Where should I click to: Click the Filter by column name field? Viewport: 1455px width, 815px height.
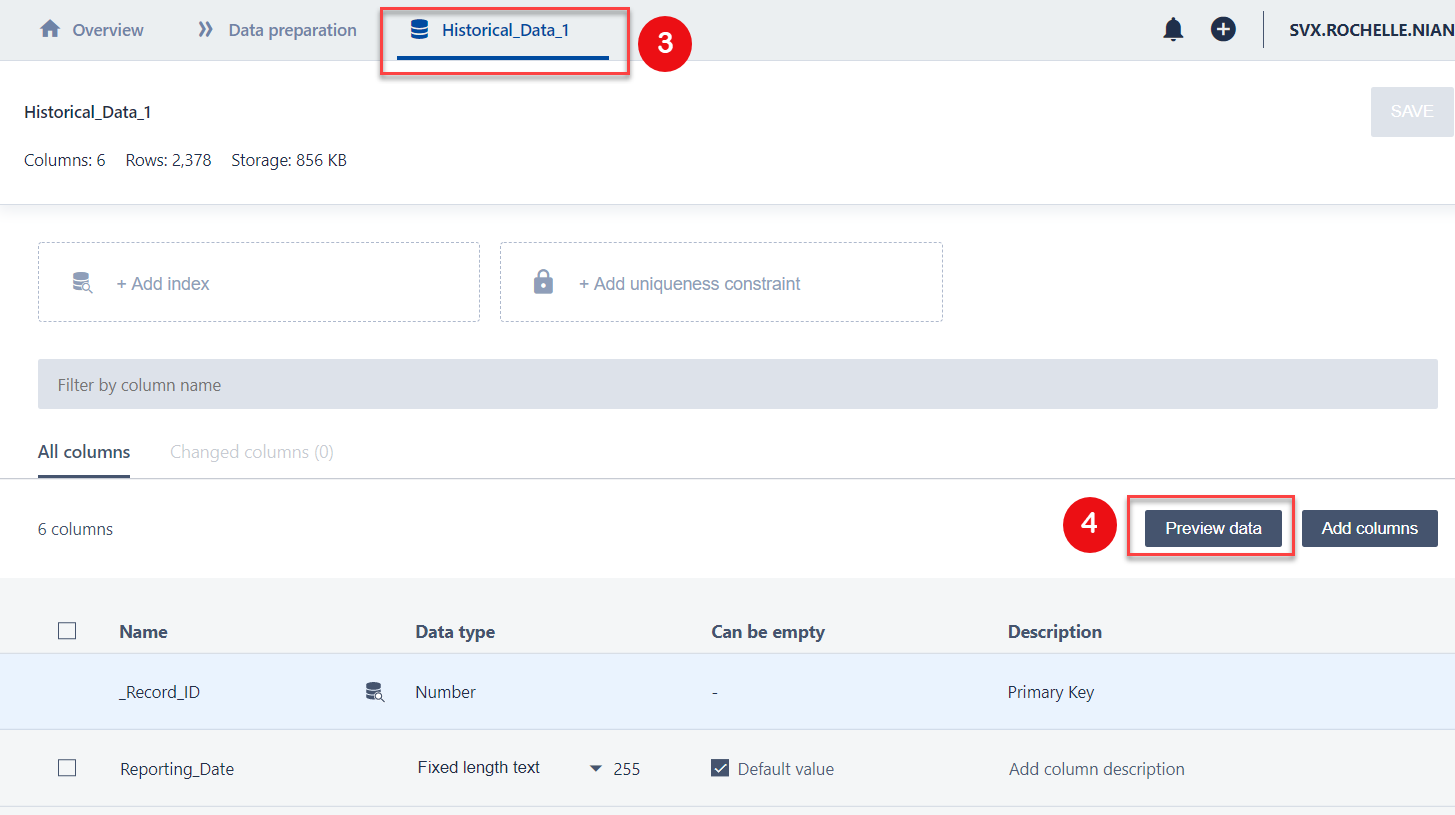point(737,385)
